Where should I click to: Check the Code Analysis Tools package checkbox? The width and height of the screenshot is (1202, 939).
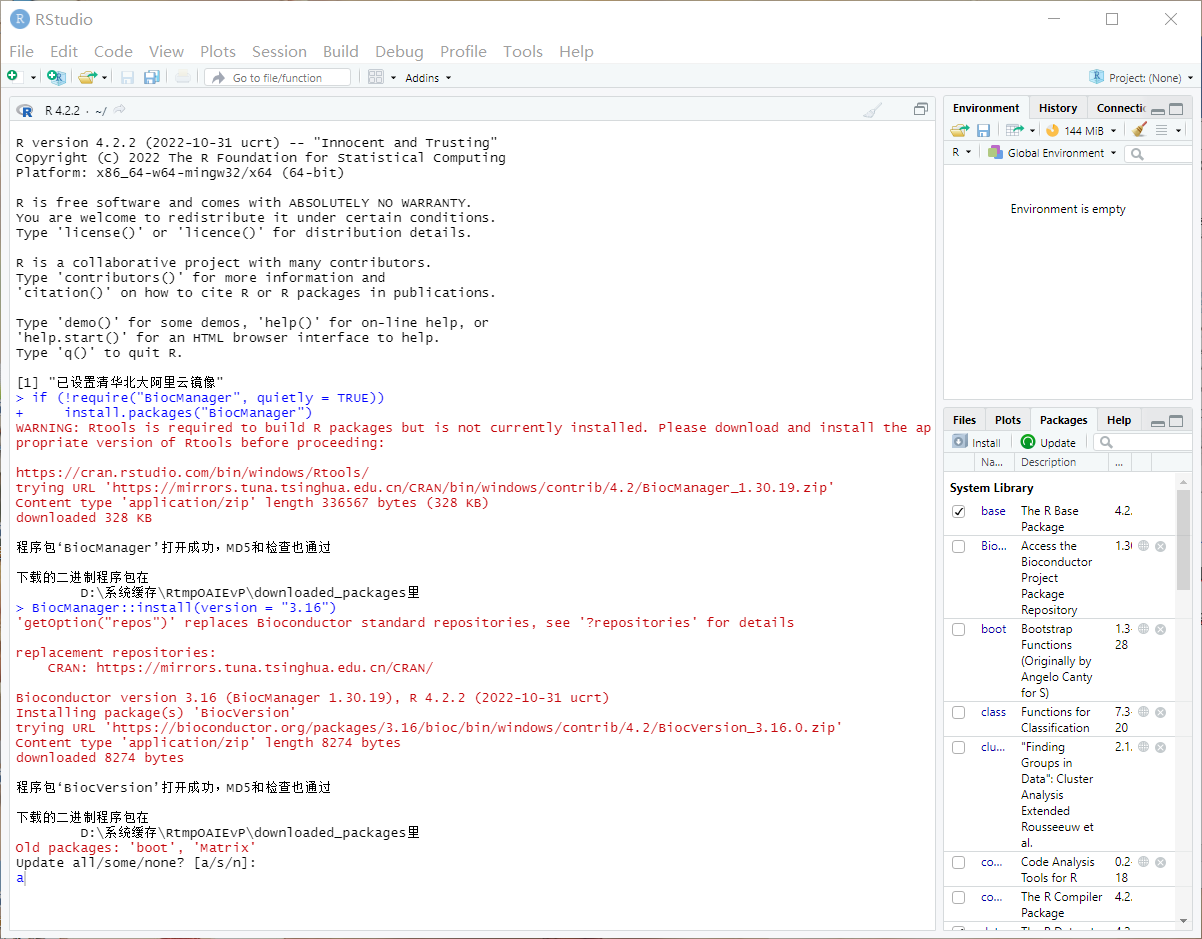(959, 862)
